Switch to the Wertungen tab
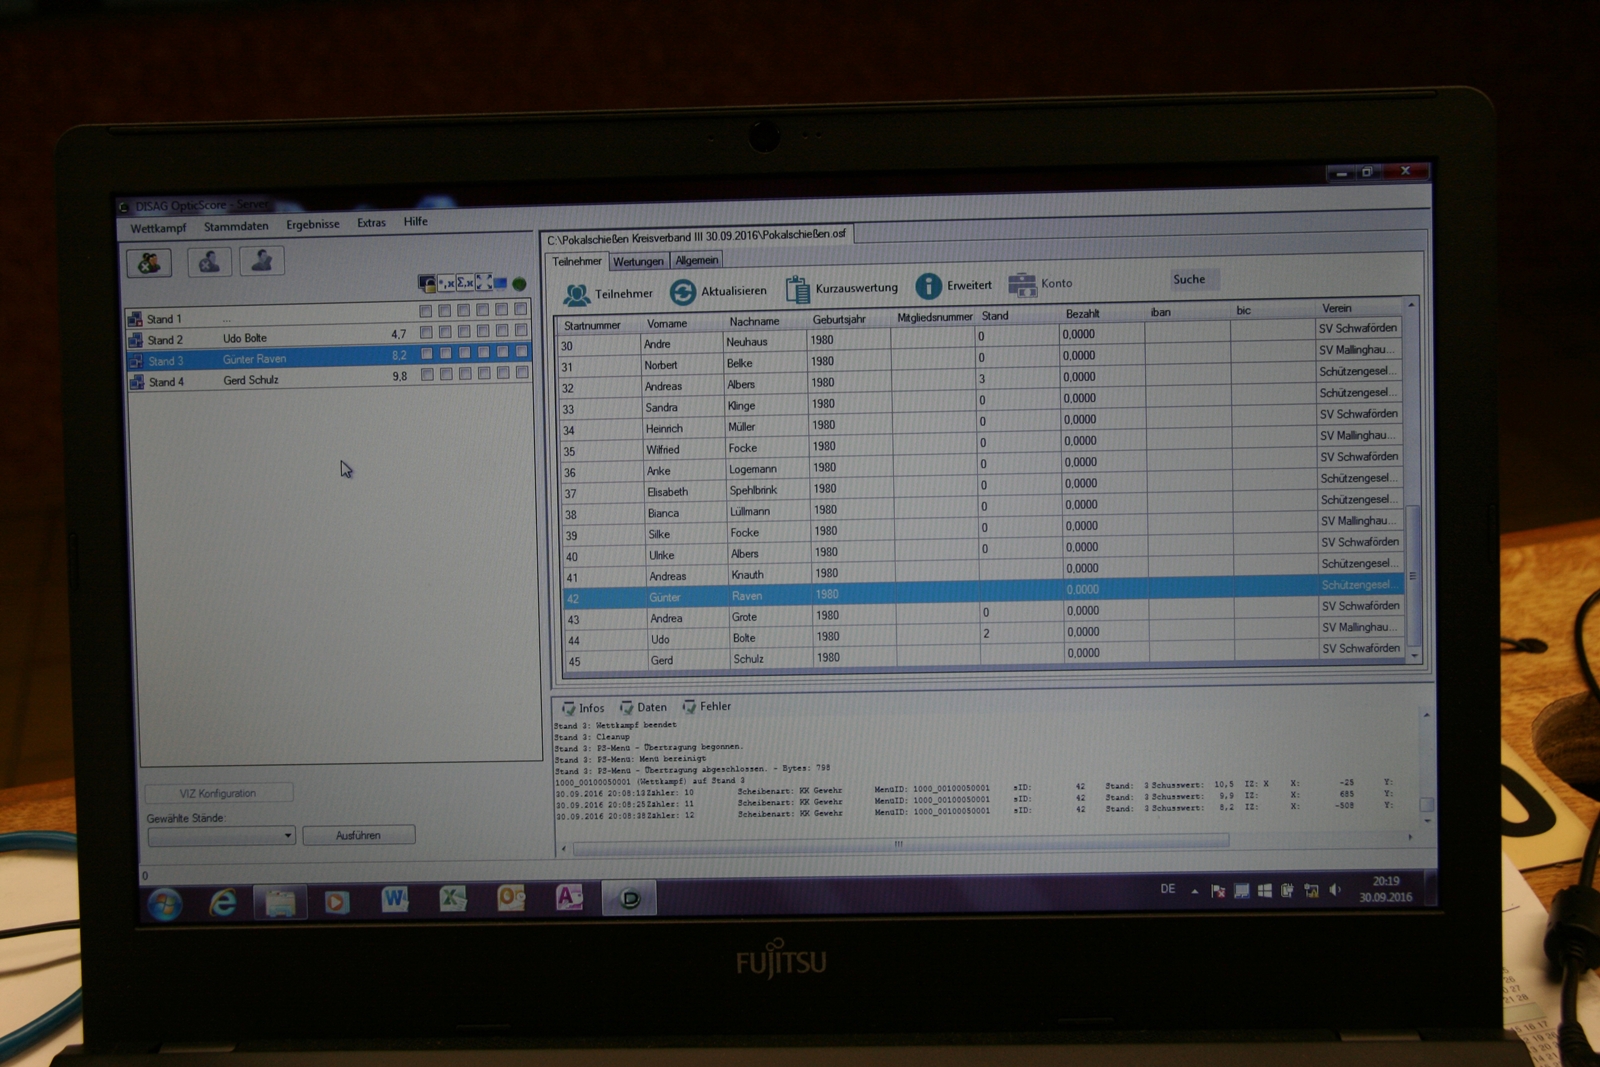The image size is (1600, 1067). [x=638, y=262]
